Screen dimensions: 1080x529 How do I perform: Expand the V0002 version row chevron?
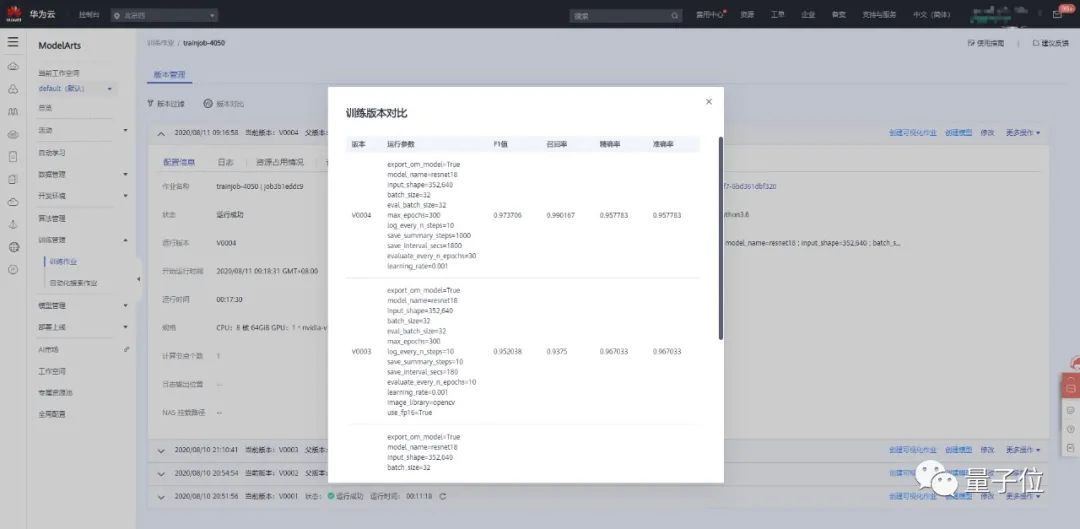[x=161, y=474]
